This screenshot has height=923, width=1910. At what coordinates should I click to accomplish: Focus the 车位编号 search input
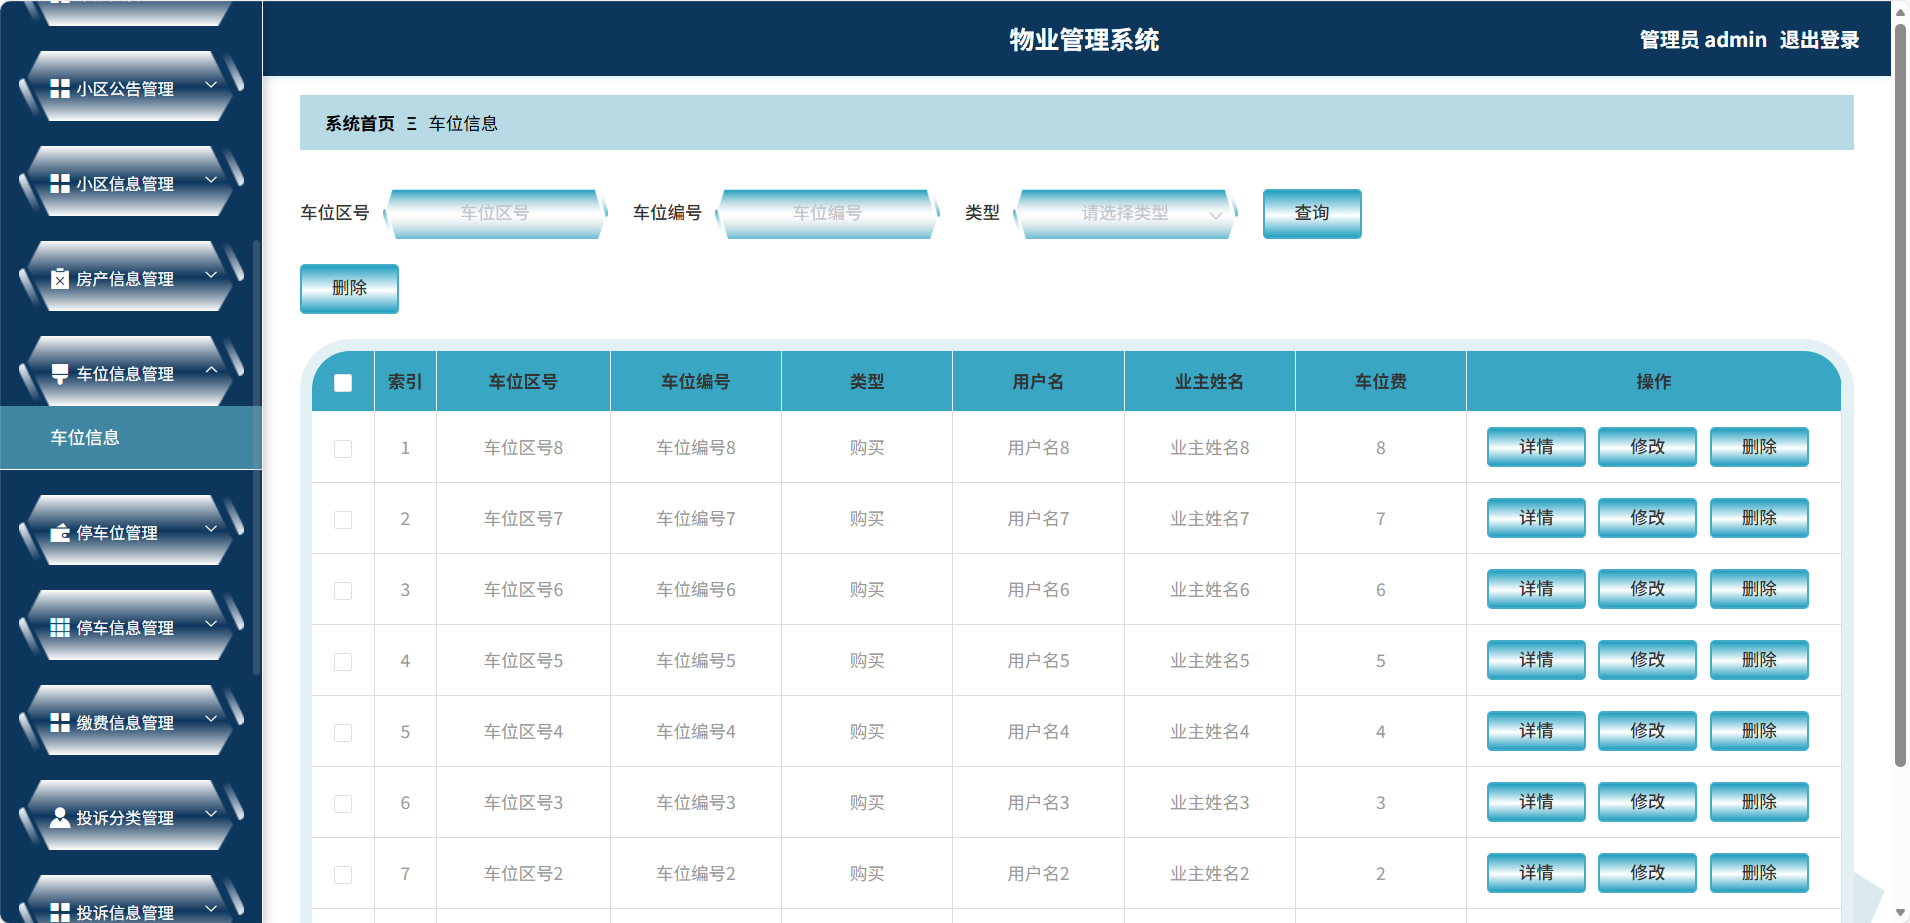pyautogui.click(x=828, y=214)
